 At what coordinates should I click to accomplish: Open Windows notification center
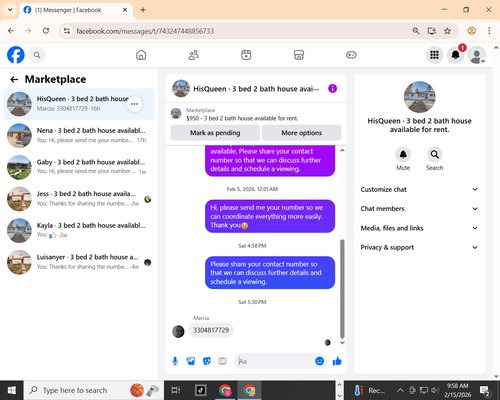pos(484,390)
